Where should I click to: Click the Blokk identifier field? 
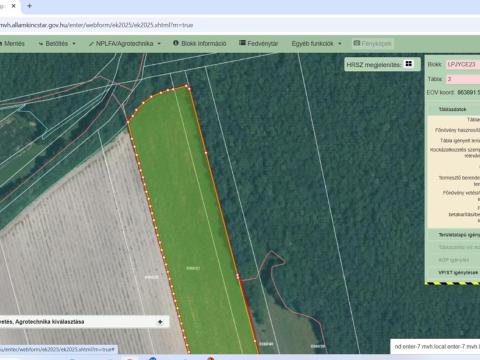click(x=463, y=64)
